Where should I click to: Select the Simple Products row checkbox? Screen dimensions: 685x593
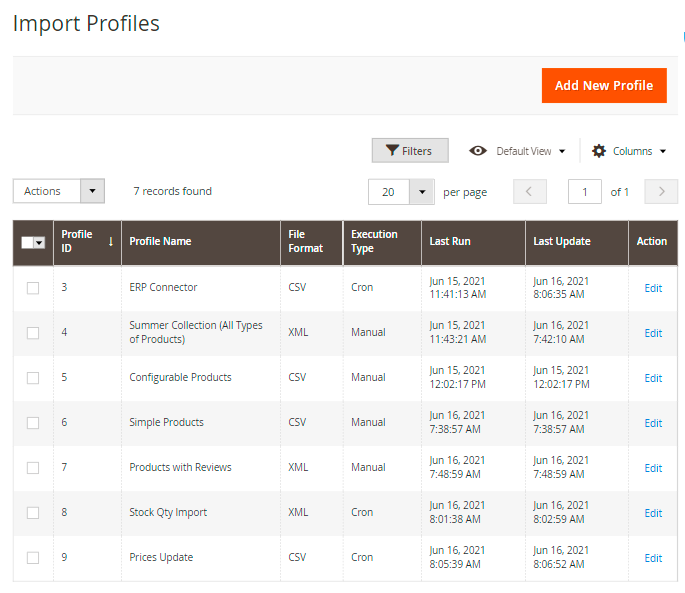tap(33, 423)
